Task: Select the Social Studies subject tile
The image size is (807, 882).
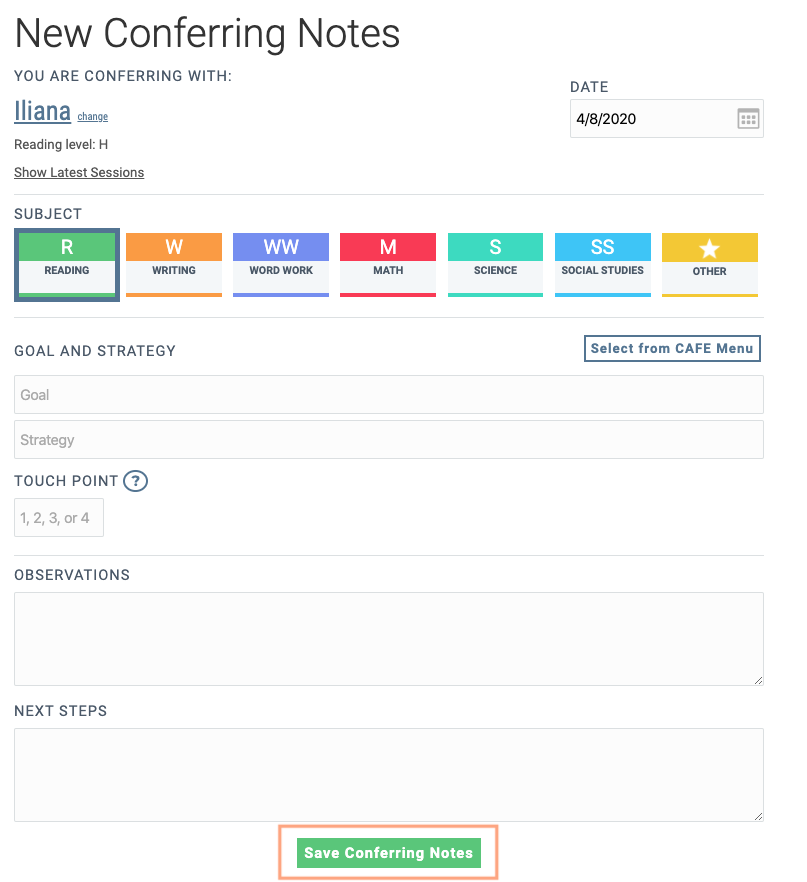Action: [x=602, y=263]
